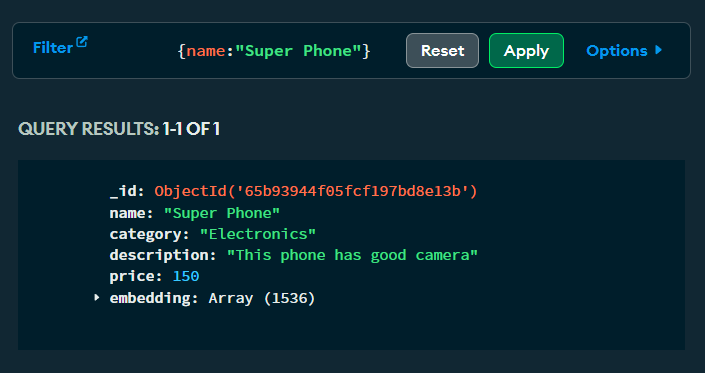Click the Options arrow icon

[658, 50]
